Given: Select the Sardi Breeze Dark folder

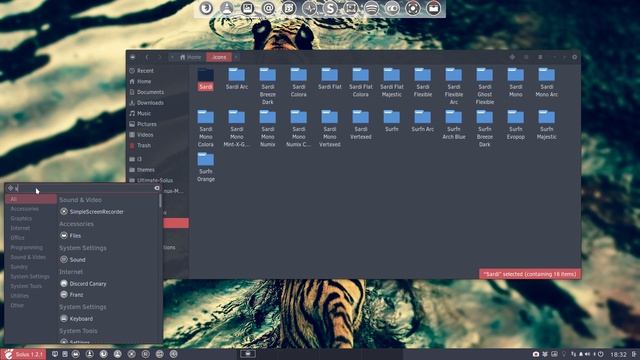Looking at the screenshot, I should tap(268, 86).
